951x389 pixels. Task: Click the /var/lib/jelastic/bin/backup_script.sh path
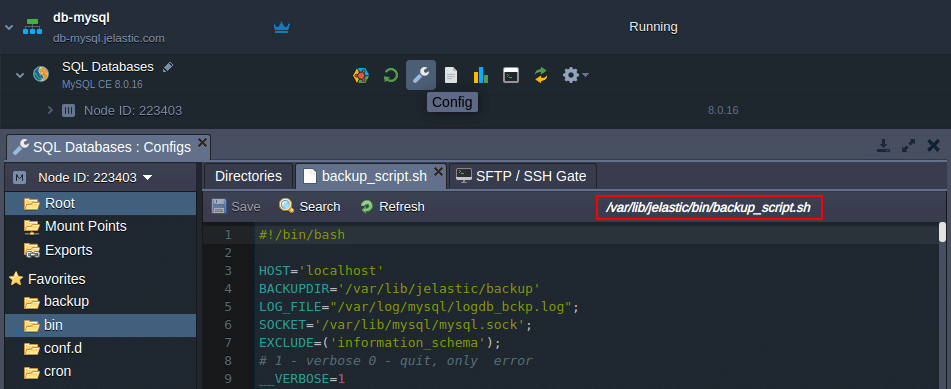point(708,208)
